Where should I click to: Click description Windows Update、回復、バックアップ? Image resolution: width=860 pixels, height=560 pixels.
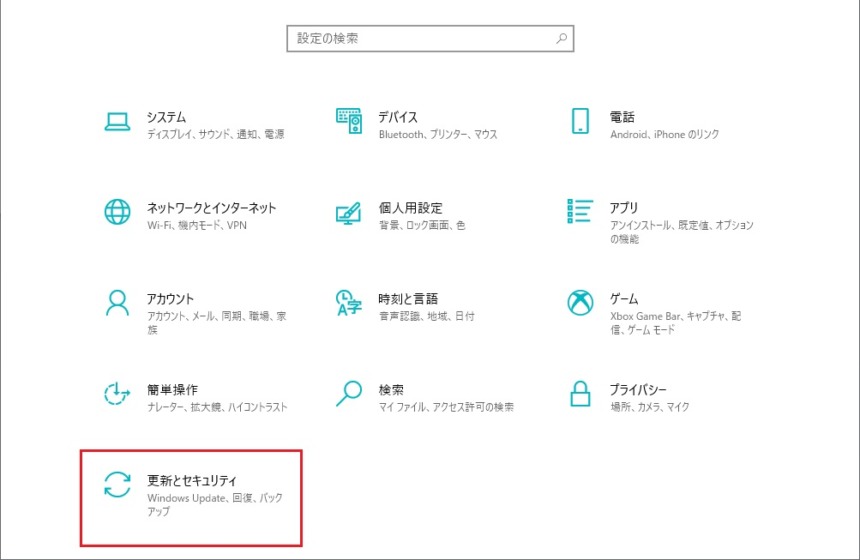click(215, 505)
